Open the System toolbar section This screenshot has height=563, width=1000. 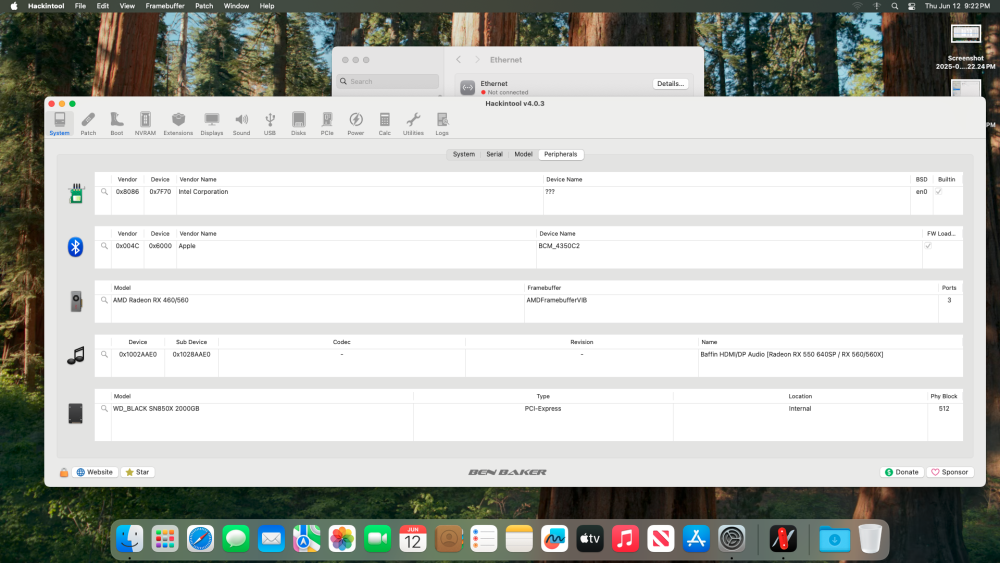click(59, 124)
